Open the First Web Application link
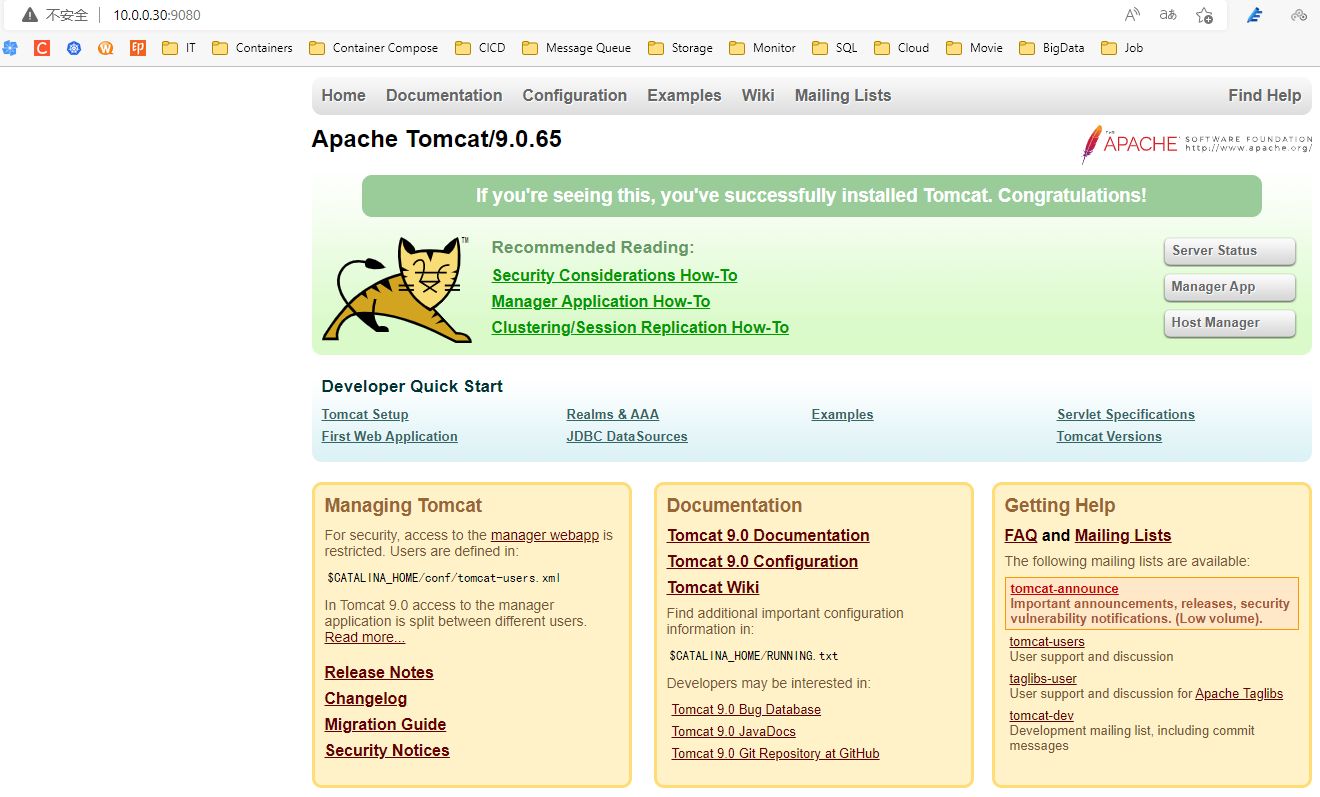 [x=390, y=436]
